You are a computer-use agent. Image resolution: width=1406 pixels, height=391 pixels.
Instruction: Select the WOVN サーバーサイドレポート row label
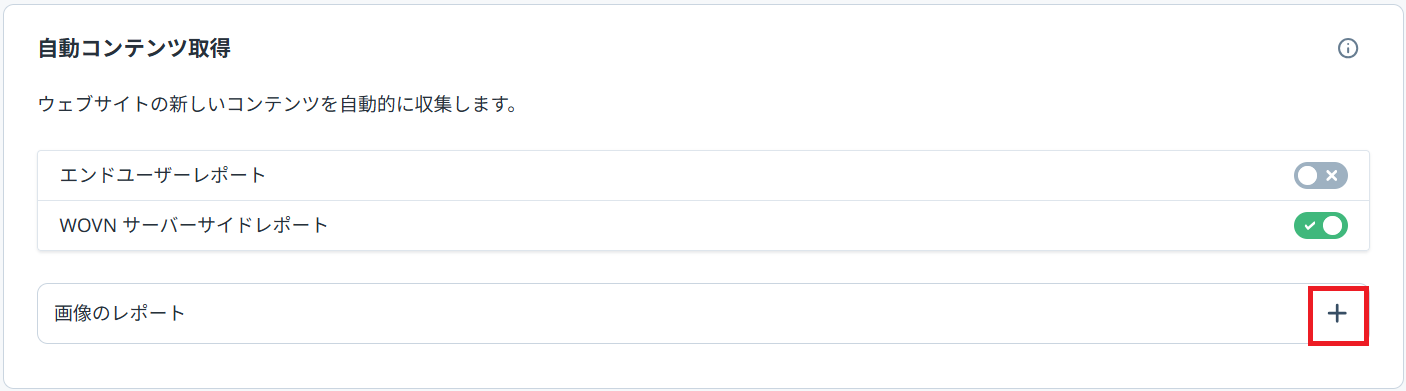[x=194, y=226]
